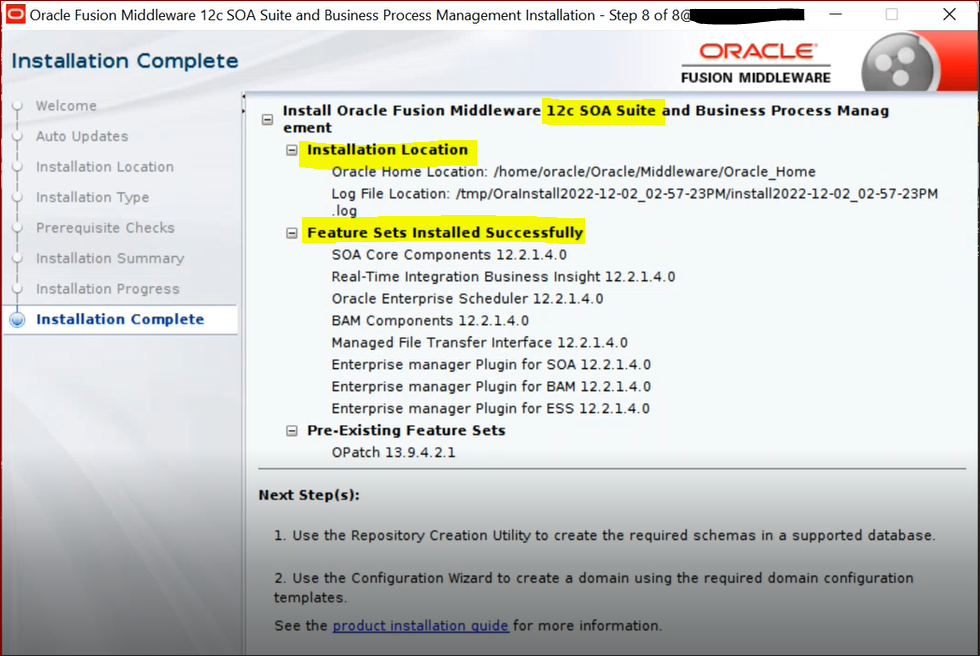This screenshot has height=656, width=980.
Task: Select the Auto Updates step
Action: (x=82, y=136)
